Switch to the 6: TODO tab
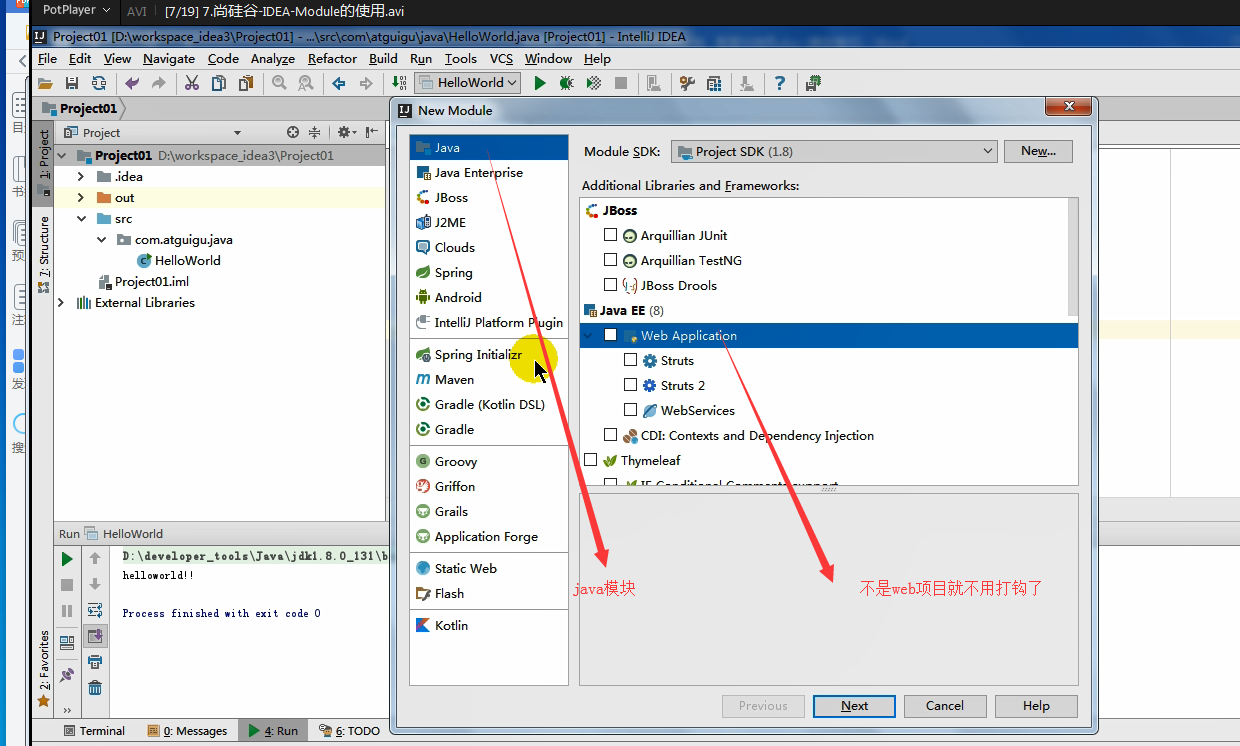 pos(350,731)
